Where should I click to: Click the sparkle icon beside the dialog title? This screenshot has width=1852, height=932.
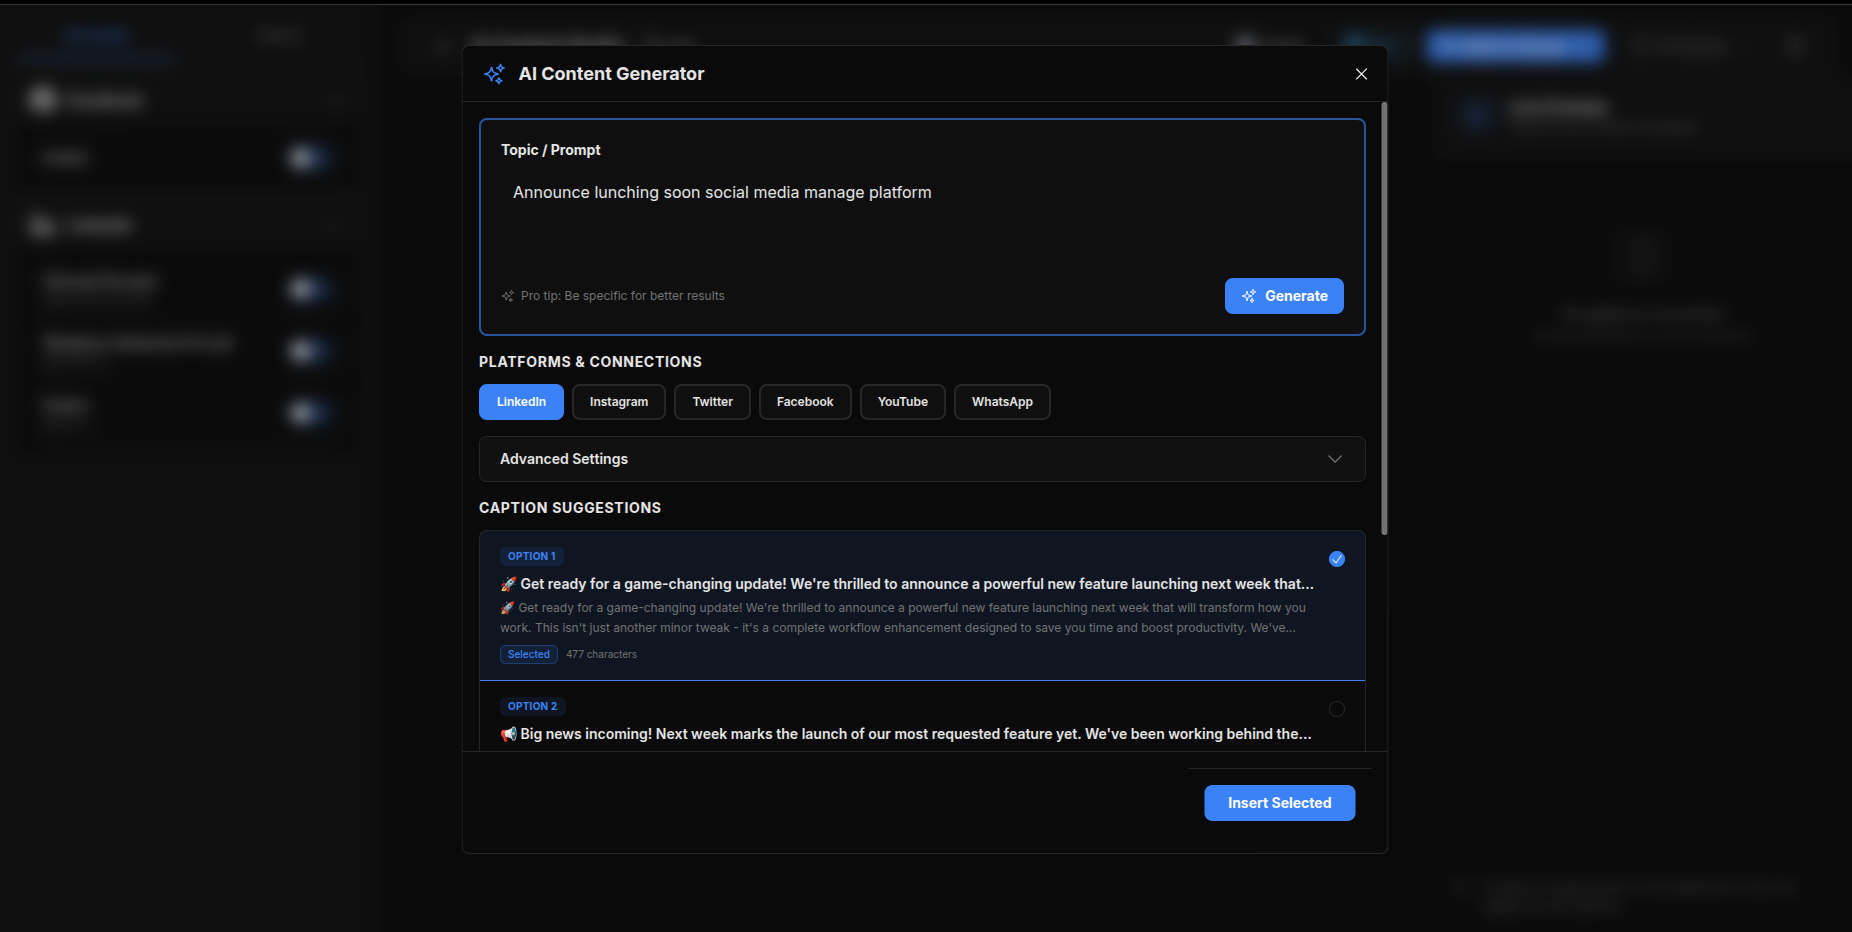[x=494, y=74]
